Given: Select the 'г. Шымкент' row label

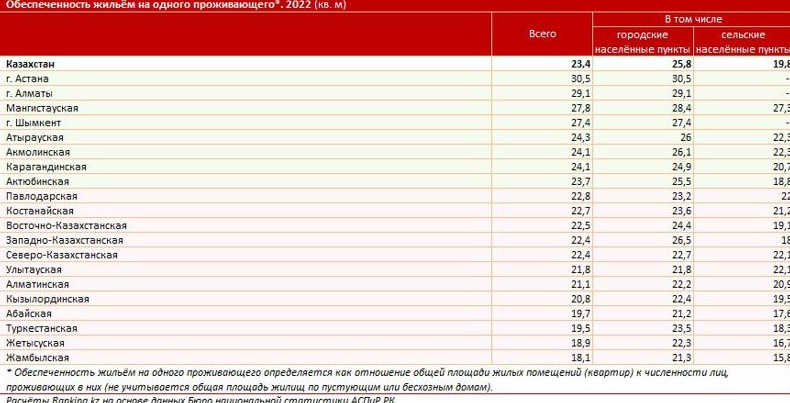Looking at the screenshot, I should (33, 122).
